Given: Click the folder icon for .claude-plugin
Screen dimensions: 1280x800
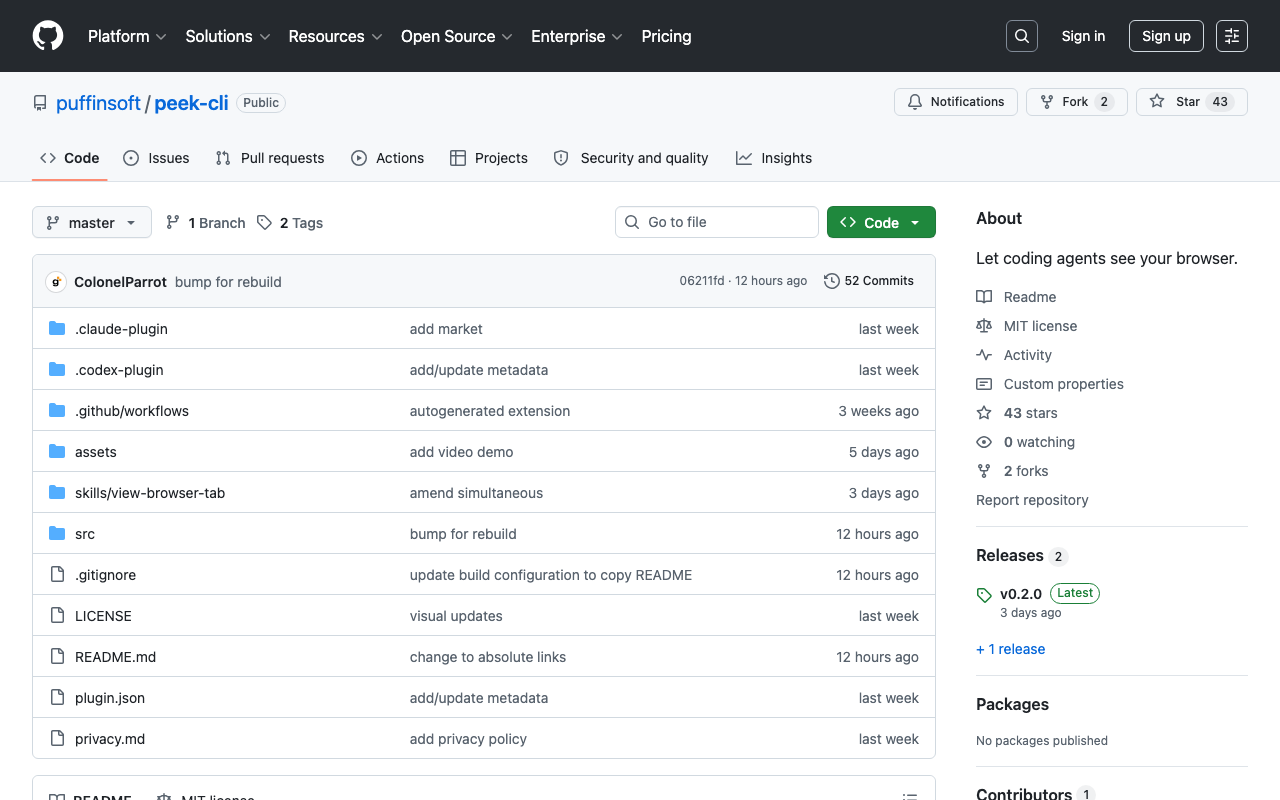Looking at the screenshot, I should click(57, 329).
